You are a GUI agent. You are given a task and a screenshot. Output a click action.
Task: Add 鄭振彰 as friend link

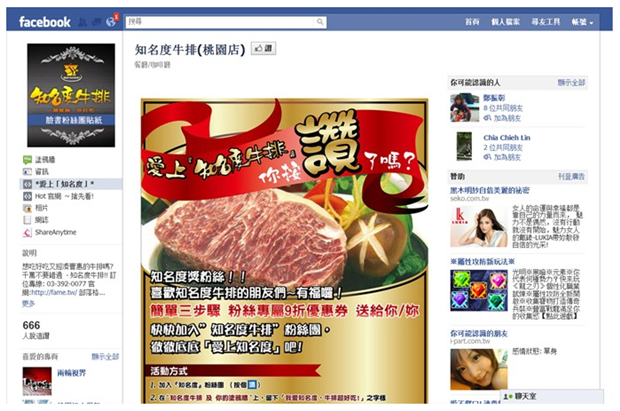[x=507, y=118]
